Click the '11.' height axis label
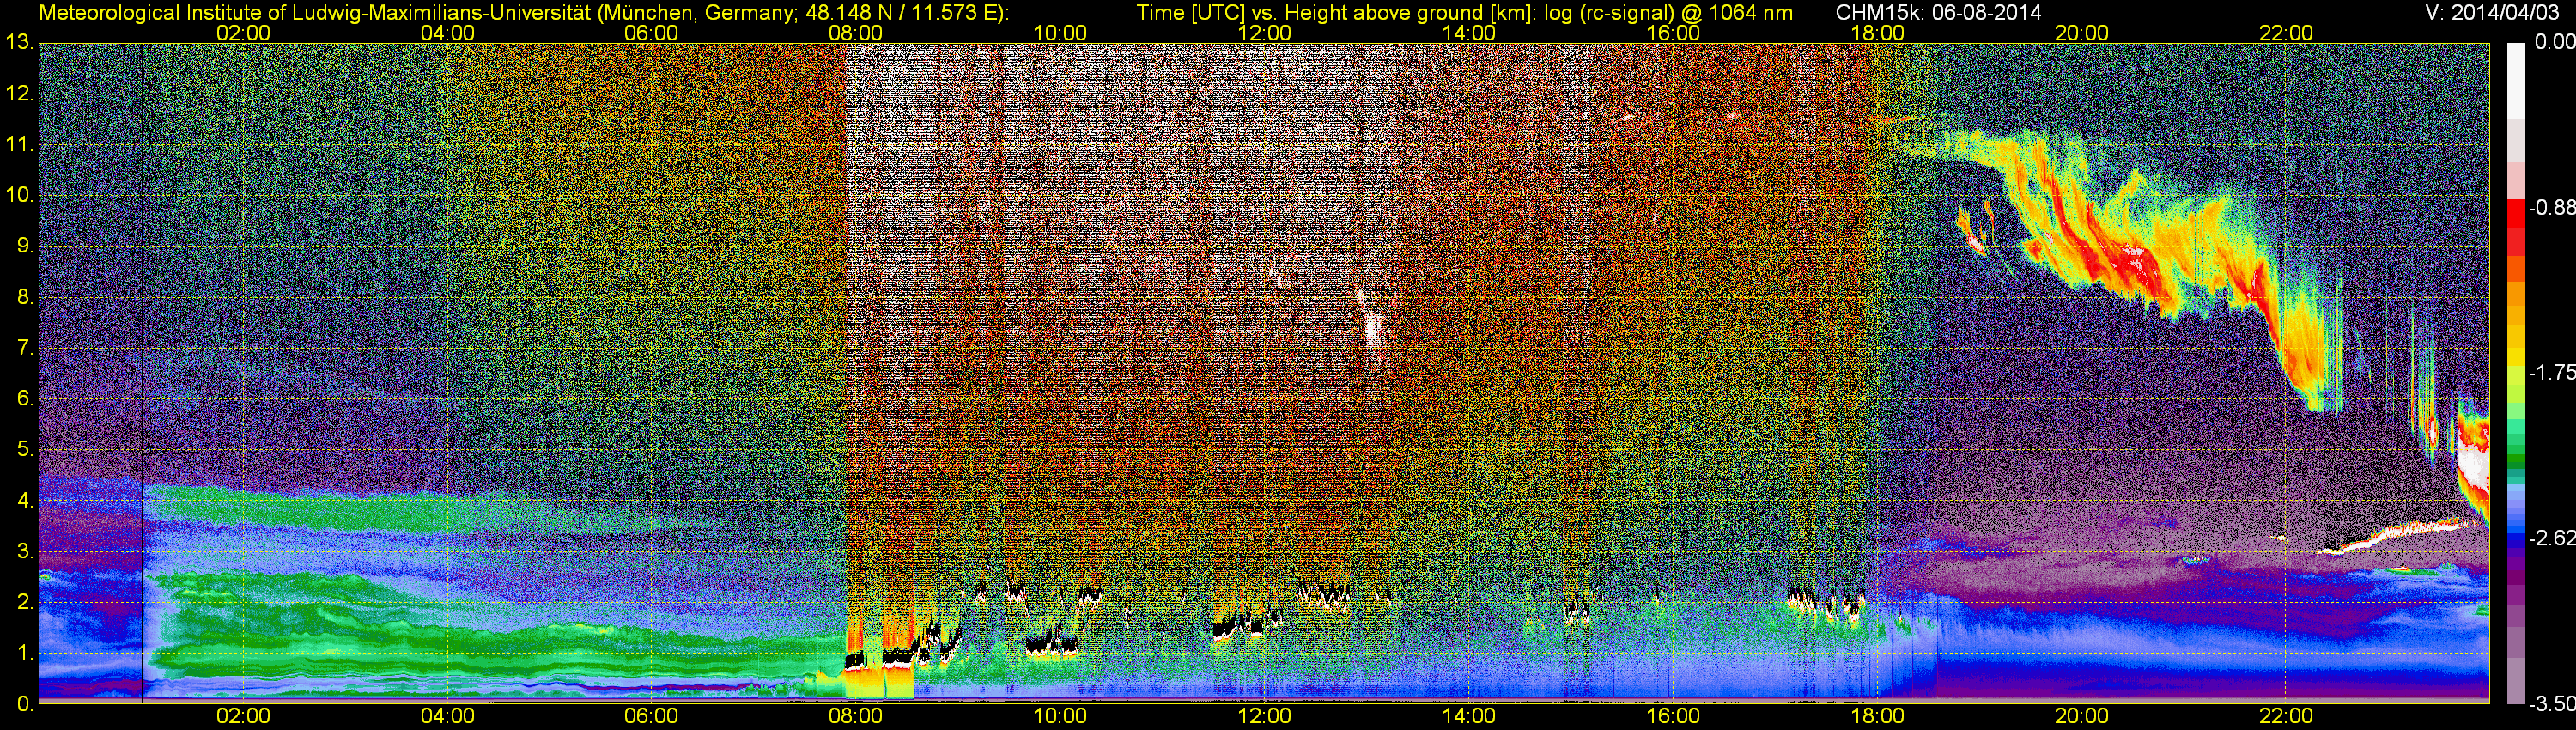 [x=19, y=144]
